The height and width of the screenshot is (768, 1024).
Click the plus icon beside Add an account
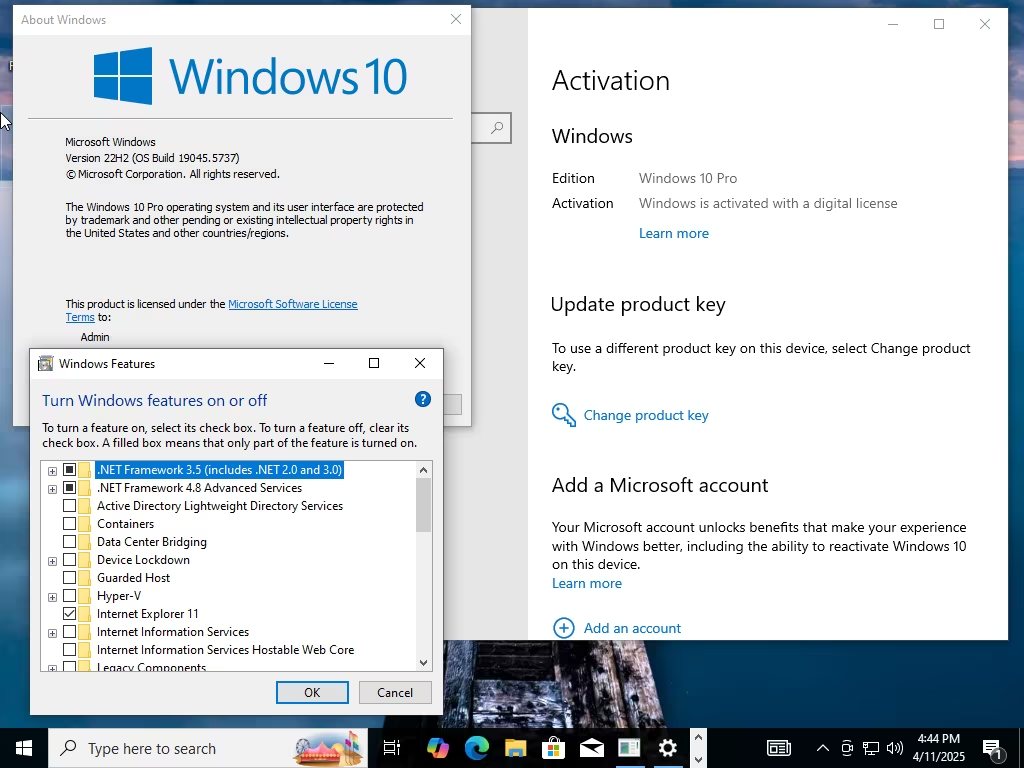[564, 628]
